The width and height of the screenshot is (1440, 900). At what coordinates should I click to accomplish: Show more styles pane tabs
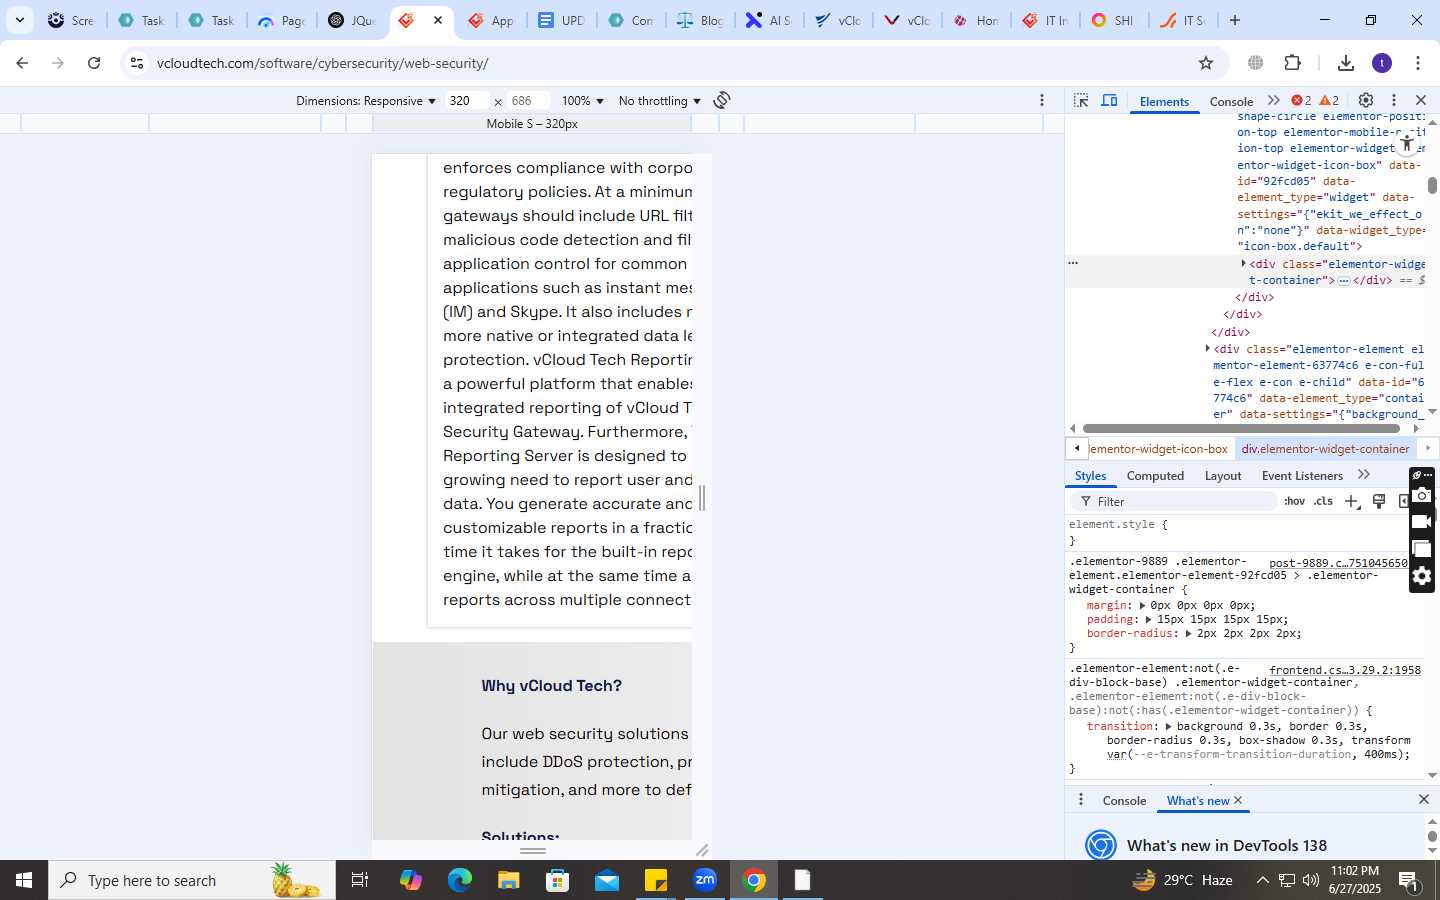1364,475
